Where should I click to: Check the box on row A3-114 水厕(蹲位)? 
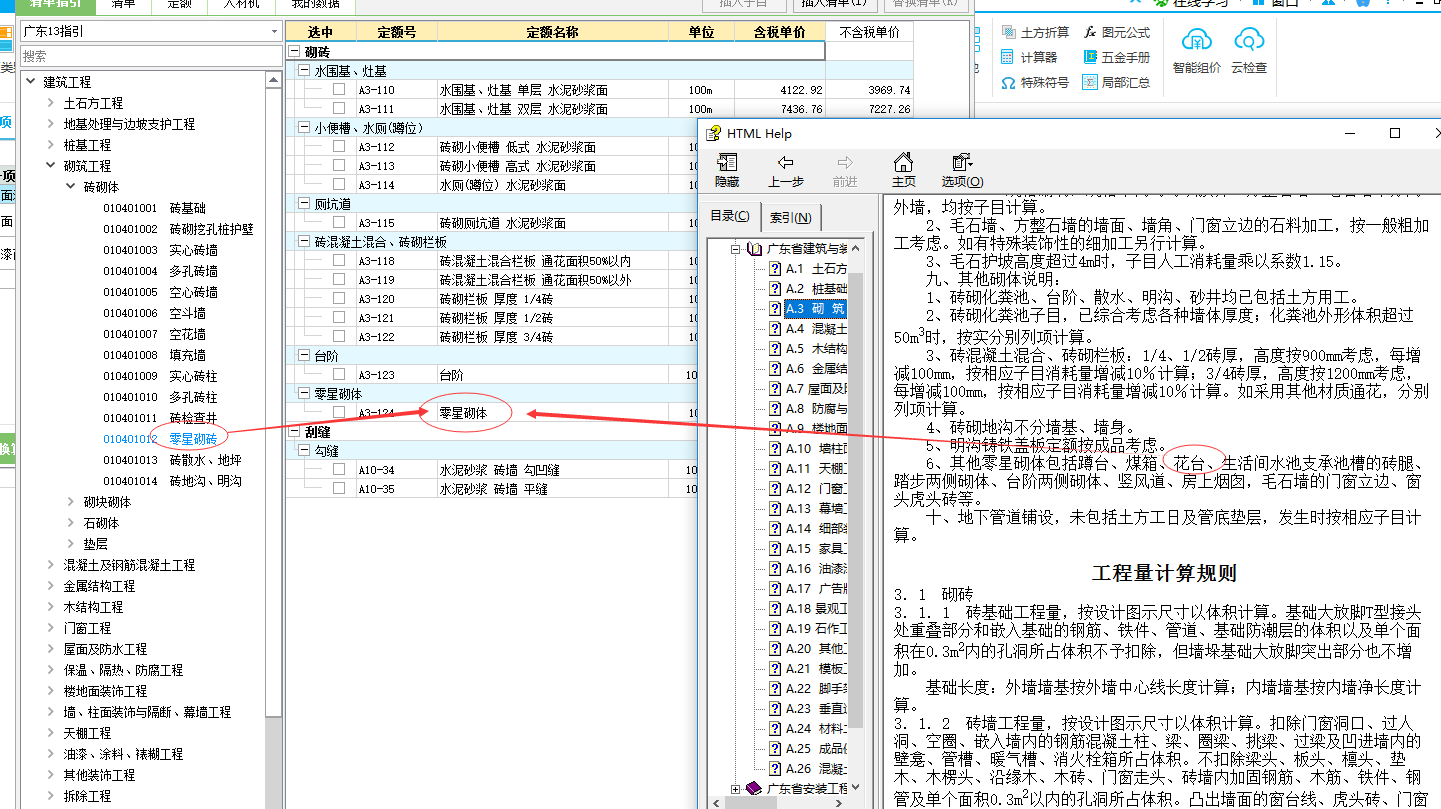(339, 184)
